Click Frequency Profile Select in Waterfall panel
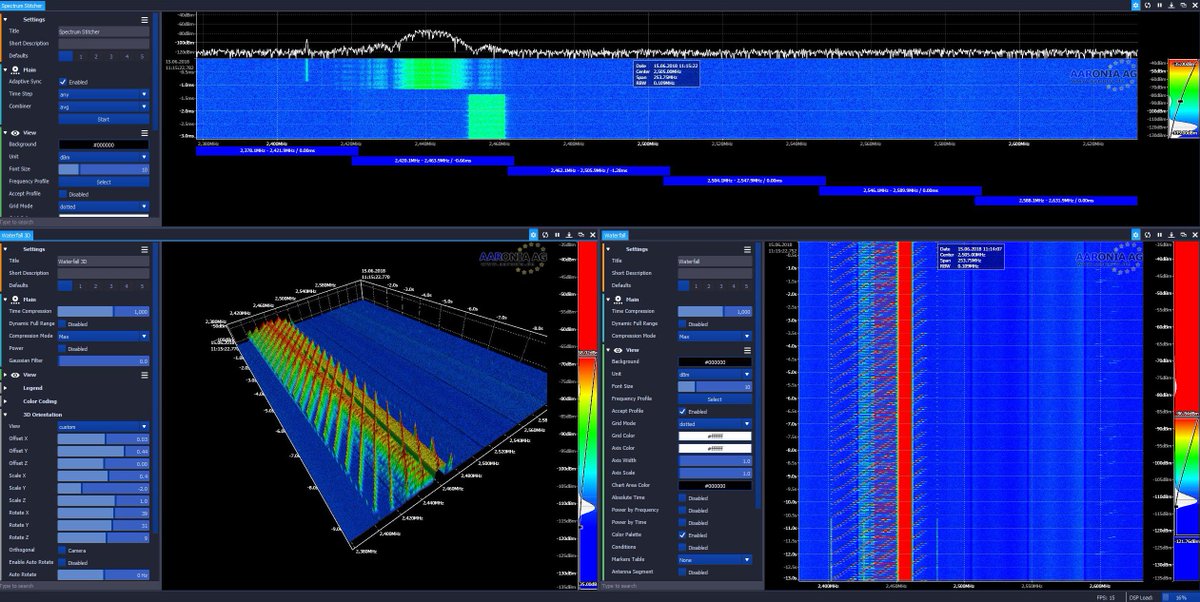The width and height of the screenshot is (1200, 602). tap(714, 399)
